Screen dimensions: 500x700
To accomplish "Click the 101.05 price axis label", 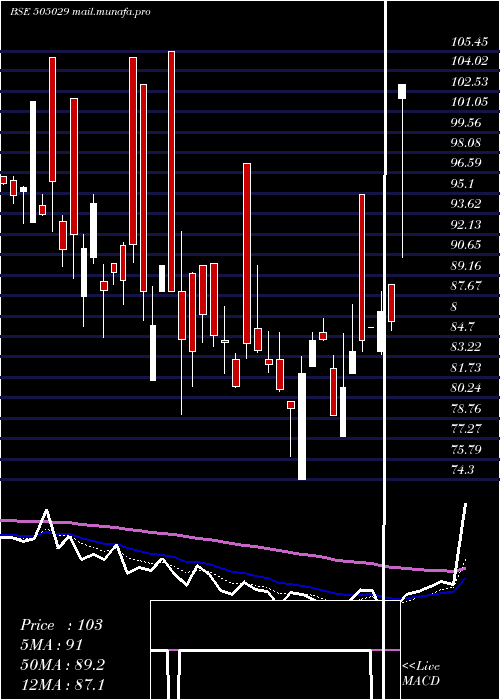I will pos(469,102).
